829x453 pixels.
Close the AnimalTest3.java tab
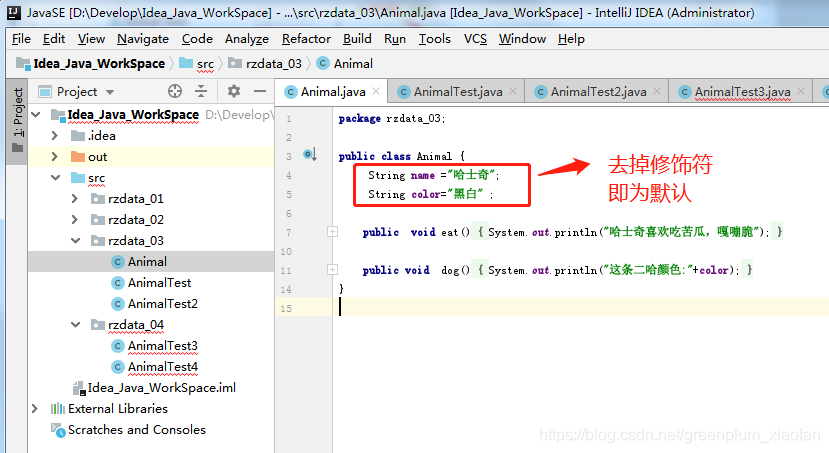pos(801,91)
